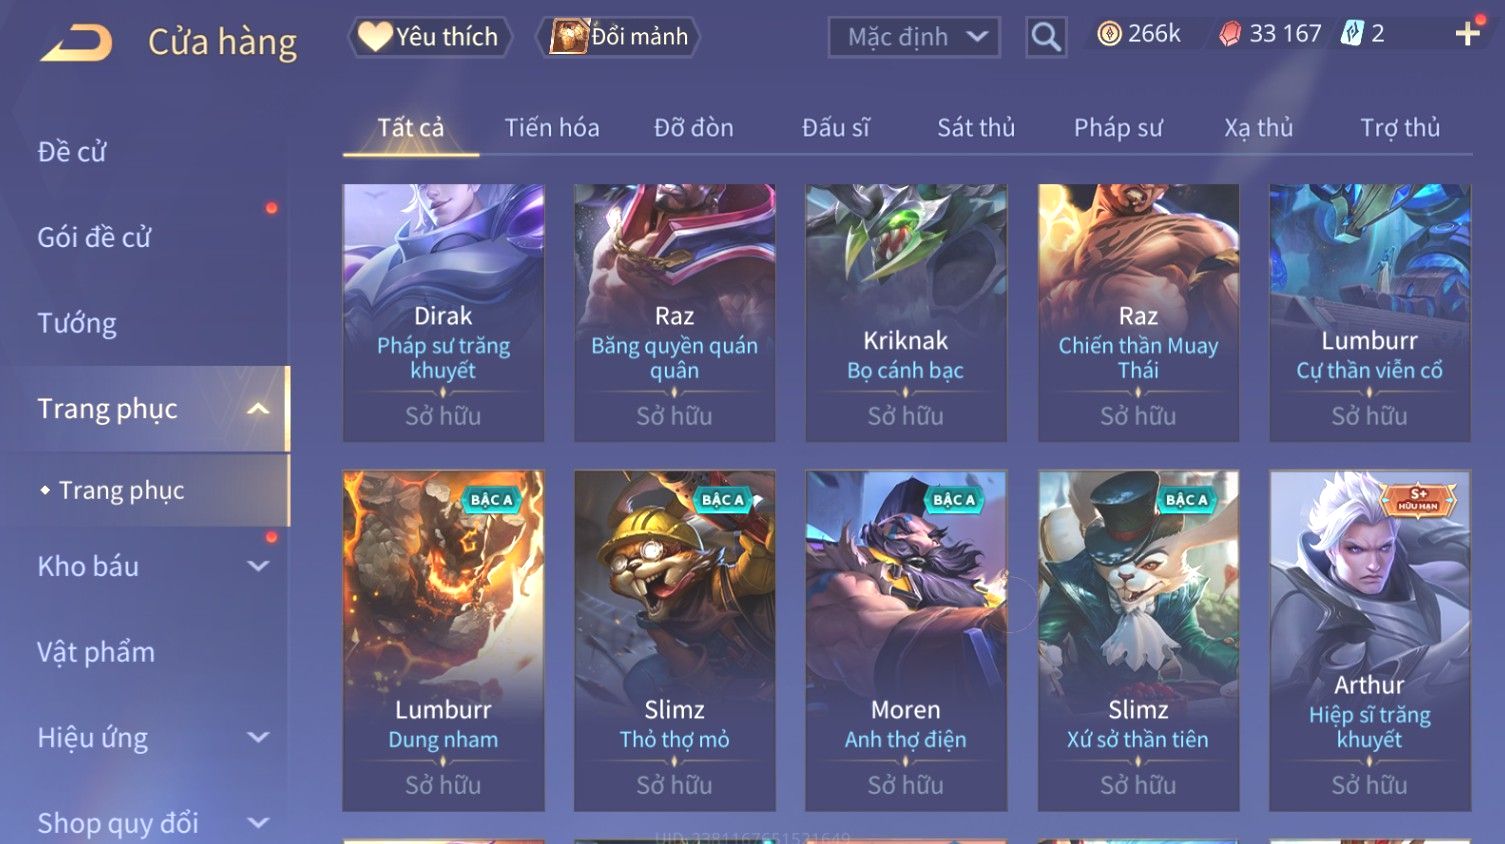Screen dimensions: 1505x844
Task: Click the gold coin currency icon
Action: (1109, 34)
